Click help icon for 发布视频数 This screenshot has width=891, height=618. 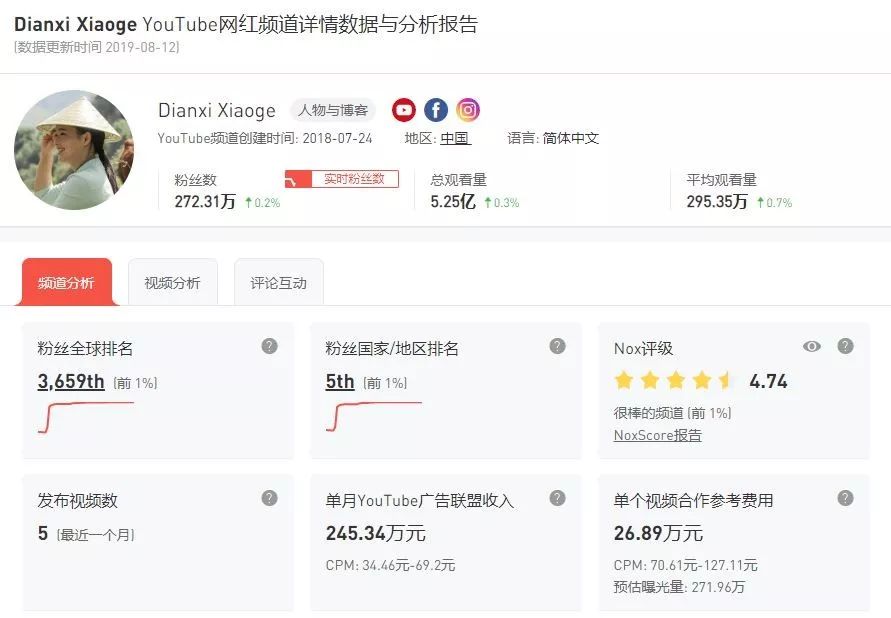[x=269, y=498]
